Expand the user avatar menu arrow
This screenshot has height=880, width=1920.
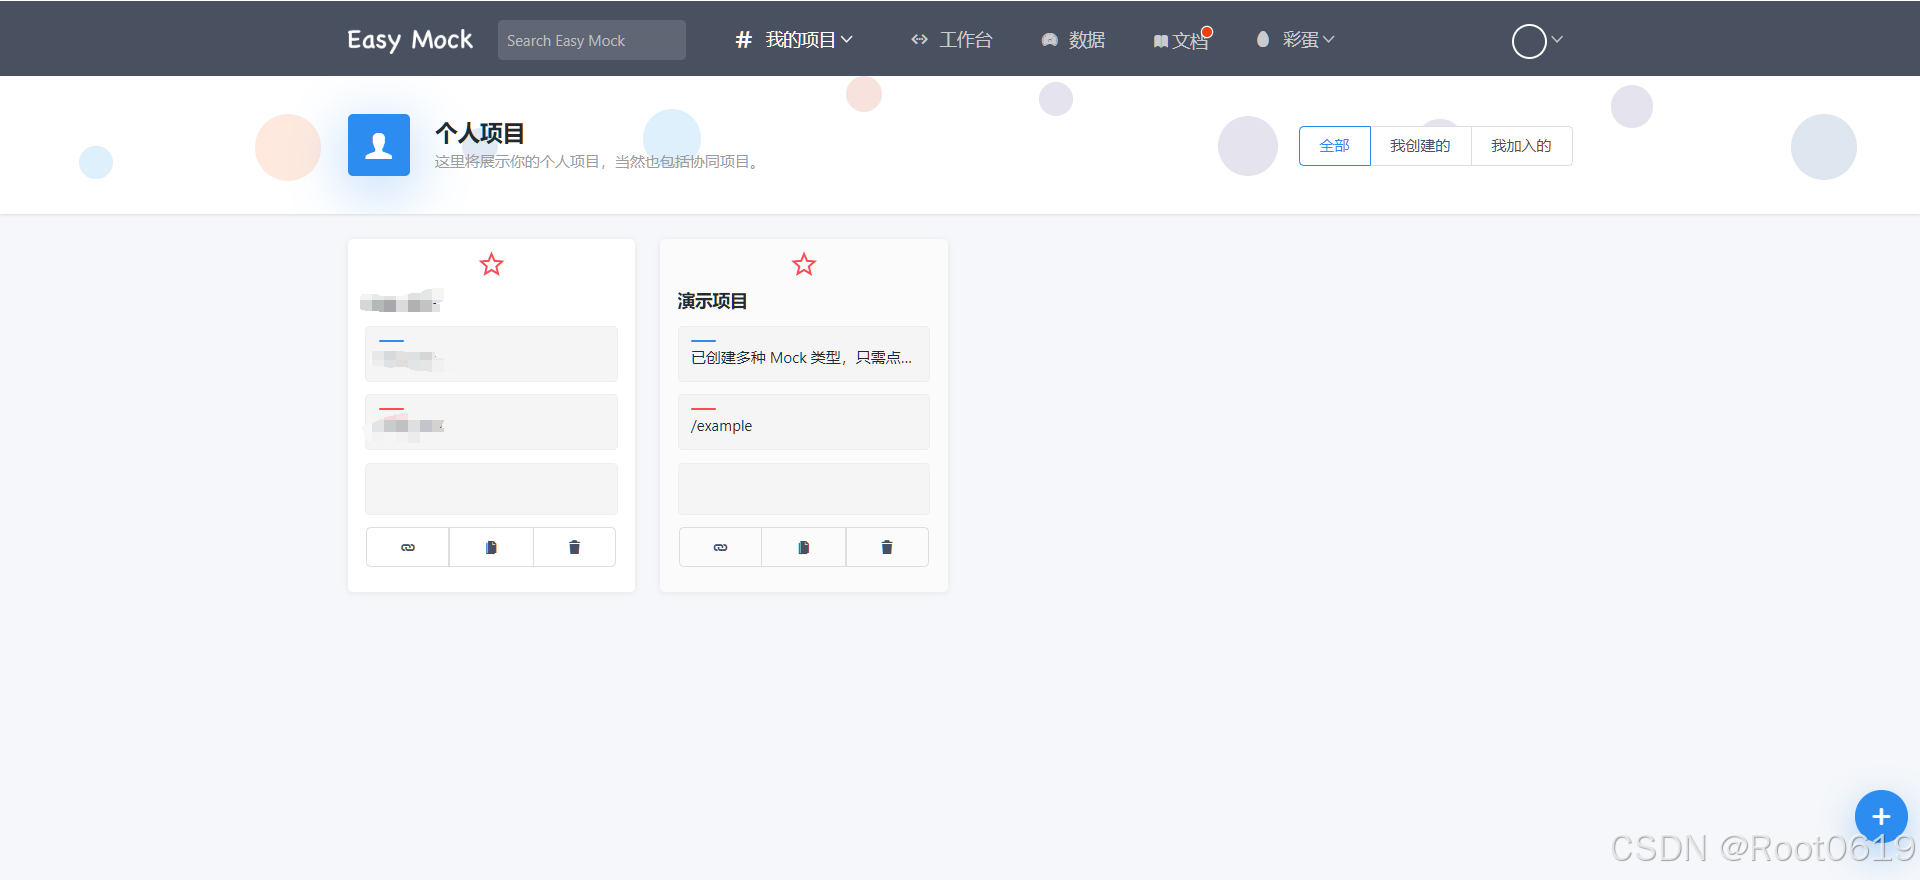tap(1557, 40)
